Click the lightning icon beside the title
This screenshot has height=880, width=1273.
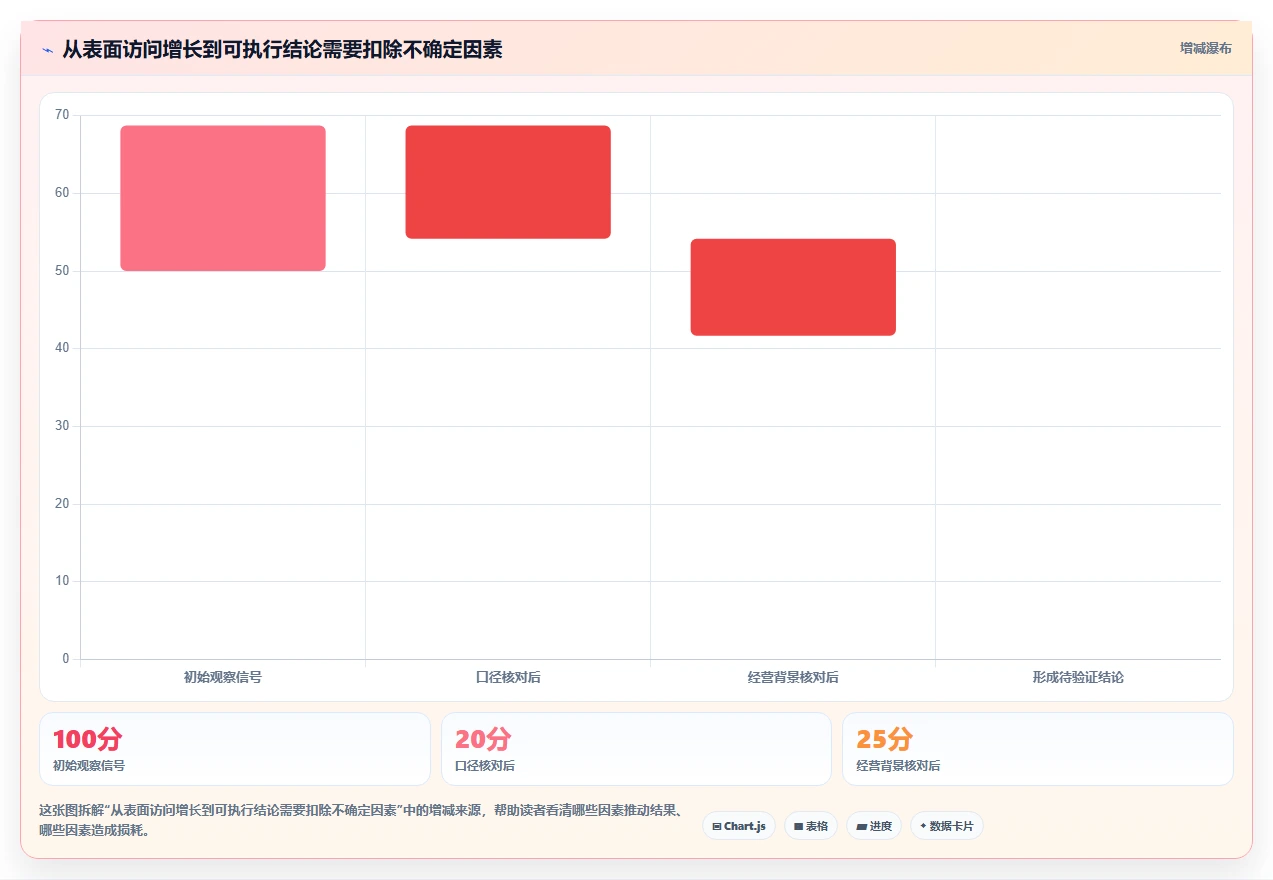click(x=47, y=50)
